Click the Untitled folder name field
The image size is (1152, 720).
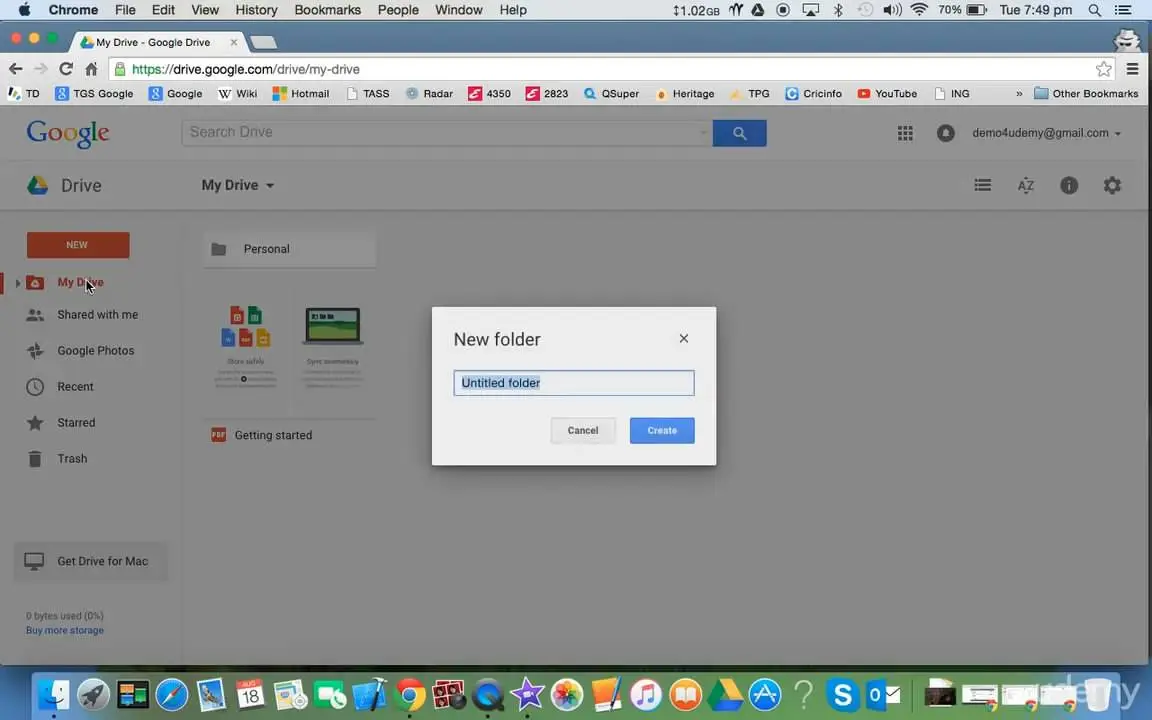click(573, 383)
